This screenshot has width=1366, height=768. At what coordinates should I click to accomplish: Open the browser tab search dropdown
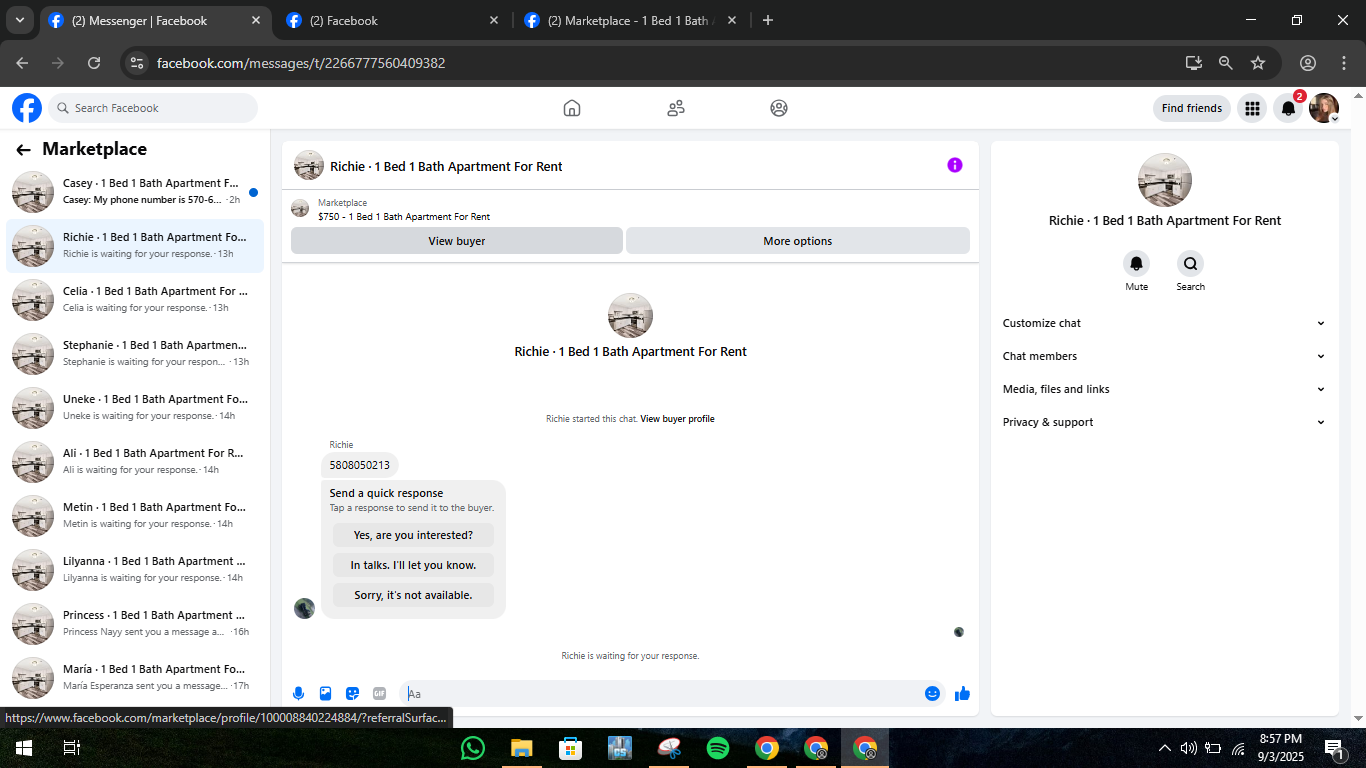click(20, 20)
